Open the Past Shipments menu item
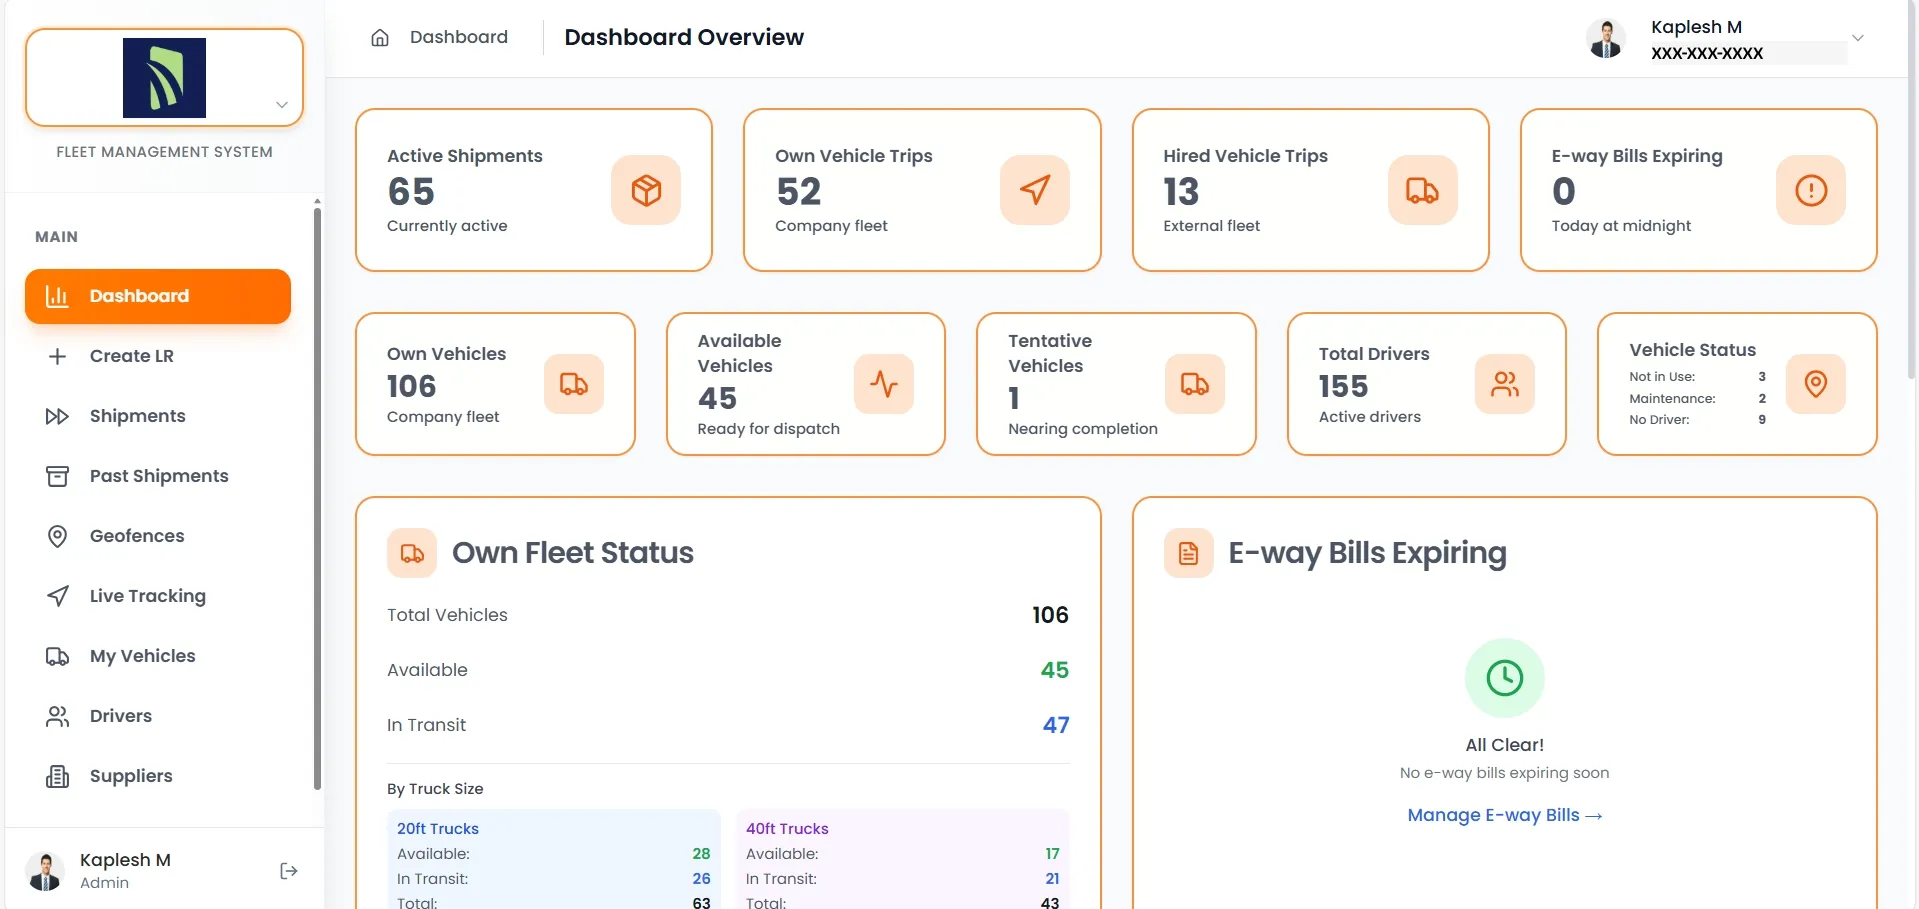The height and width of the screenshot is (909, 1919). coord(159,476)
